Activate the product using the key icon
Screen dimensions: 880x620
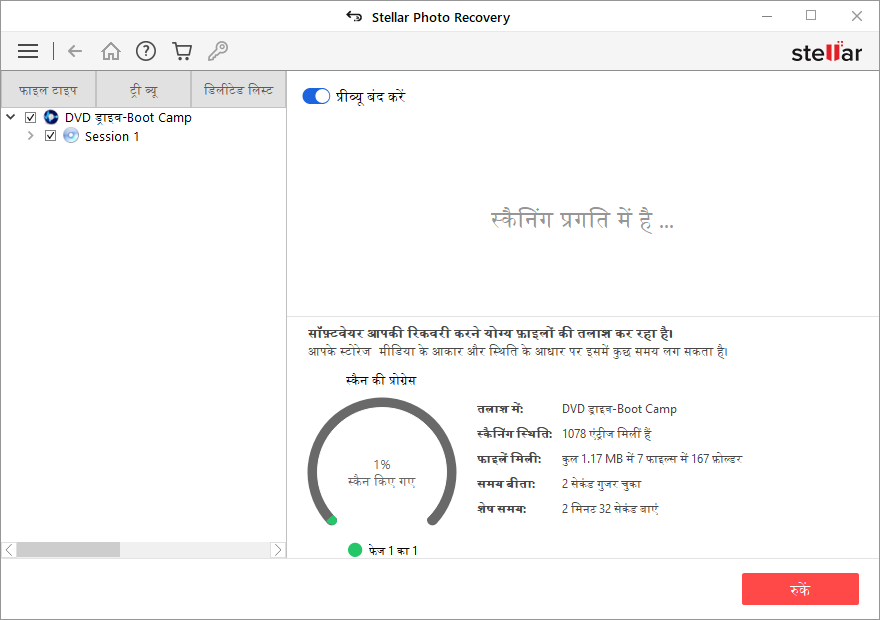pyautogui.click(x=218, y=51)
